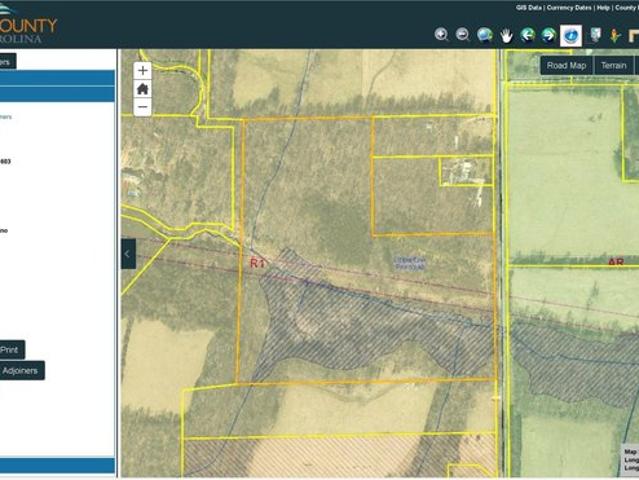Click the map plus zoom button
The height and width of the screenshot is (480, 639).
(x=143, y=71)
